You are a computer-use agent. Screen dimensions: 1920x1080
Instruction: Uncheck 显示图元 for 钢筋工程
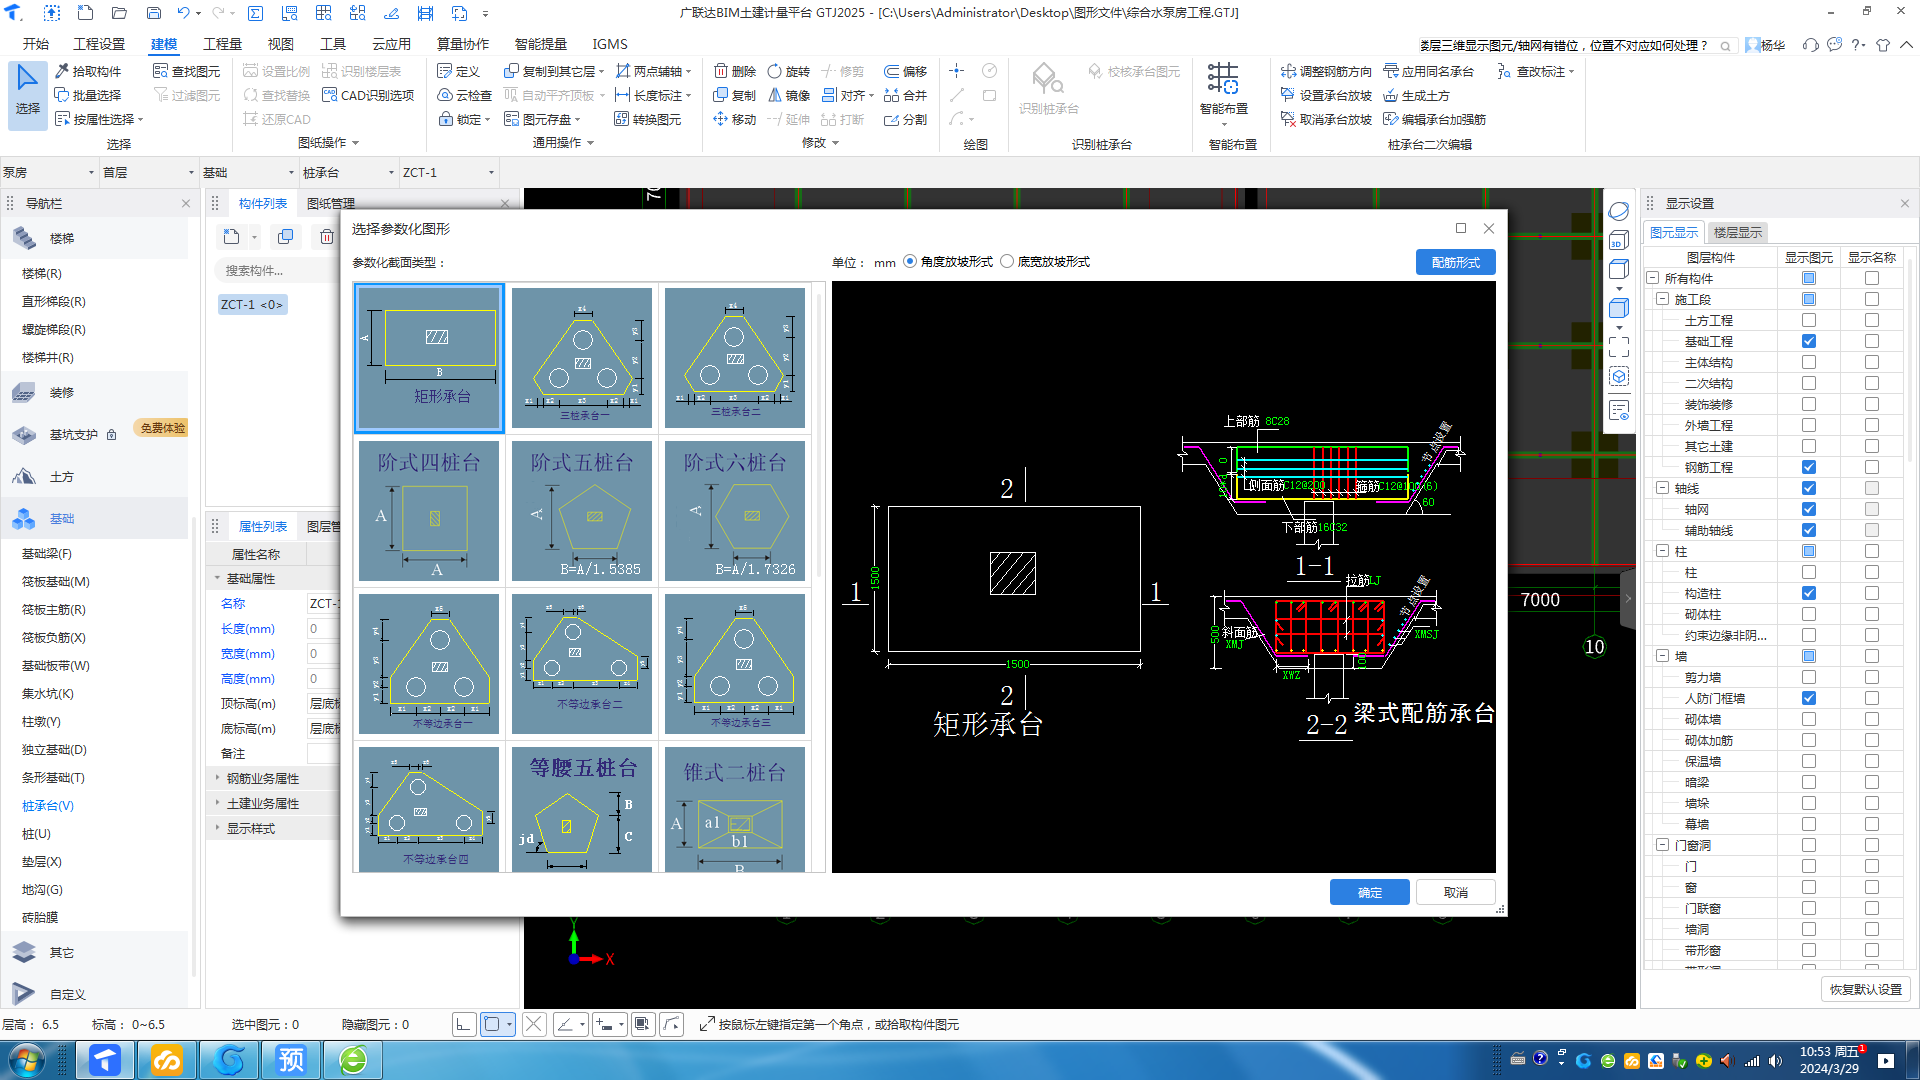(1809, 467)
